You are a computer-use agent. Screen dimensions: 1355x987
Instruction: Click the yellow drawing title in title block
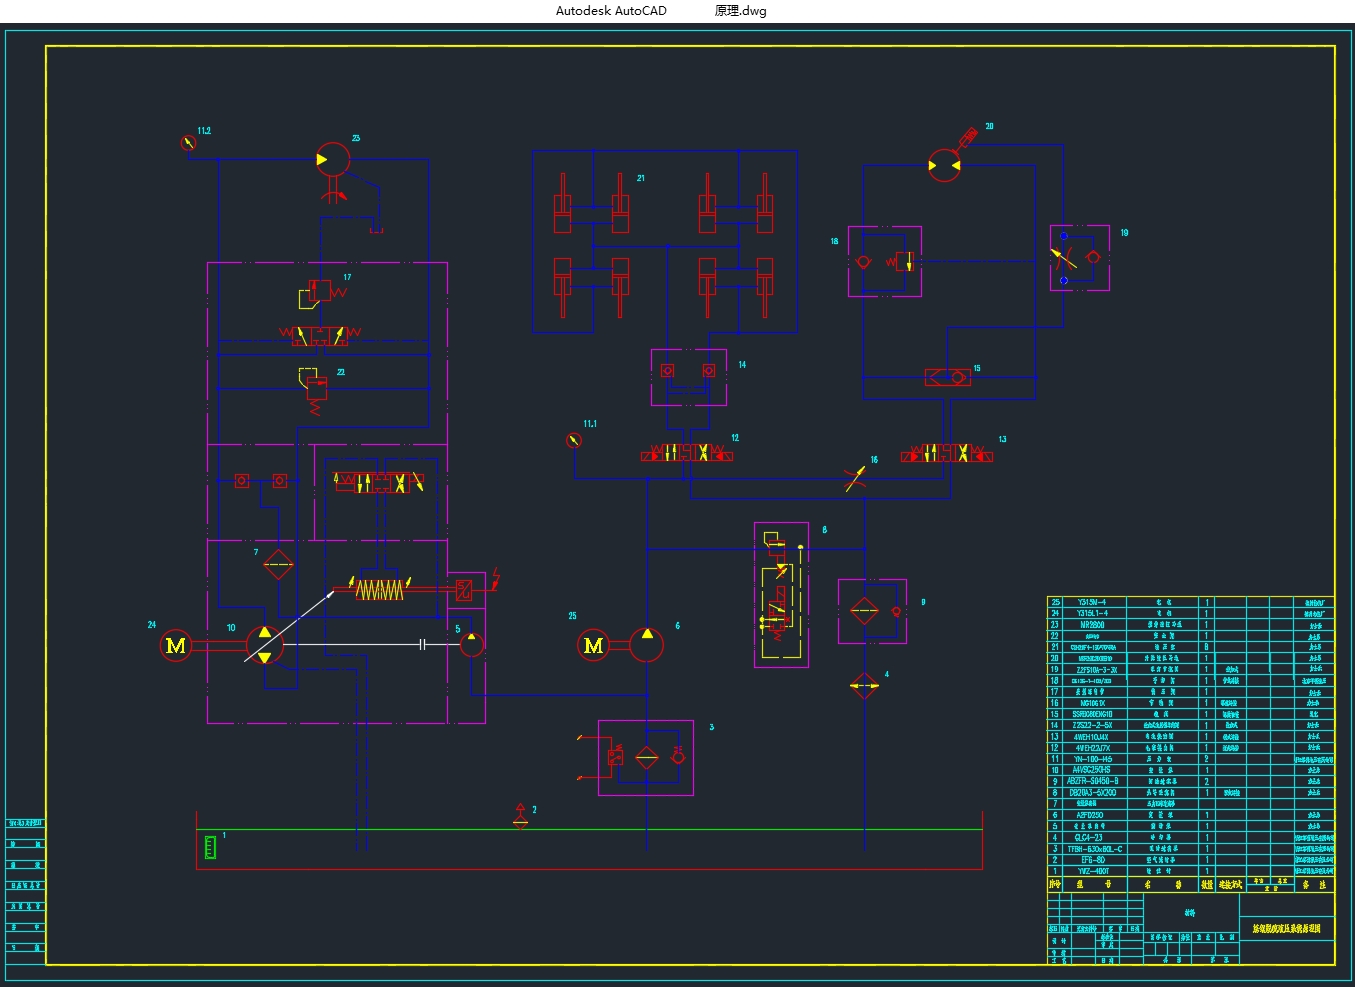coord(1287,929)
